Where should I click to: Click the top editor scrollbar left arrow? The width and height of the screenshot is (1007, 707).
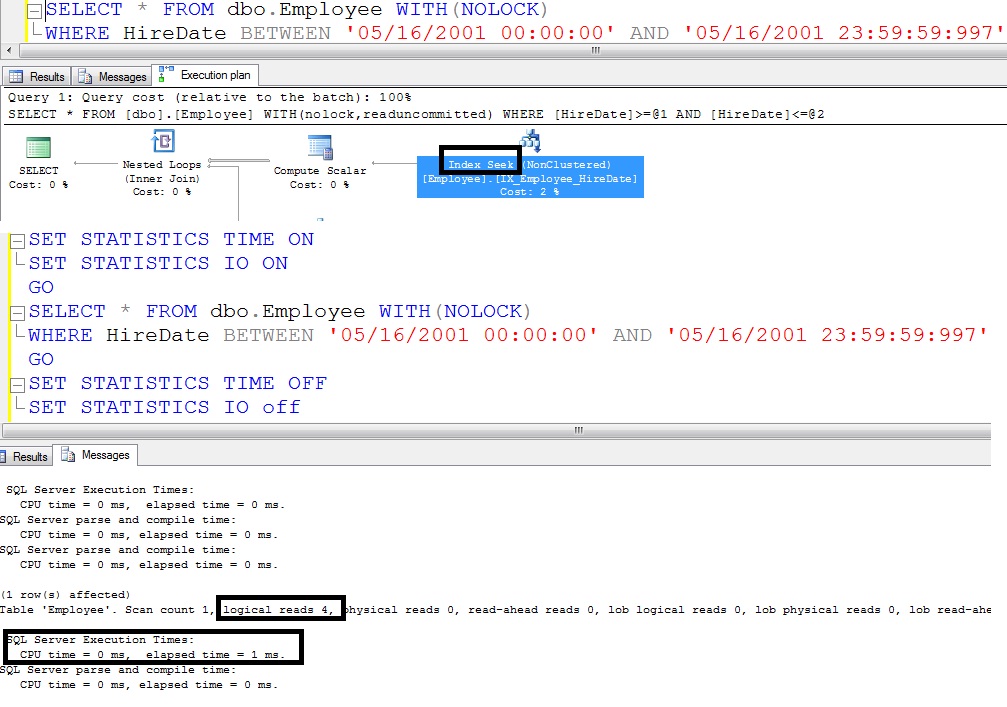point(10,50)
